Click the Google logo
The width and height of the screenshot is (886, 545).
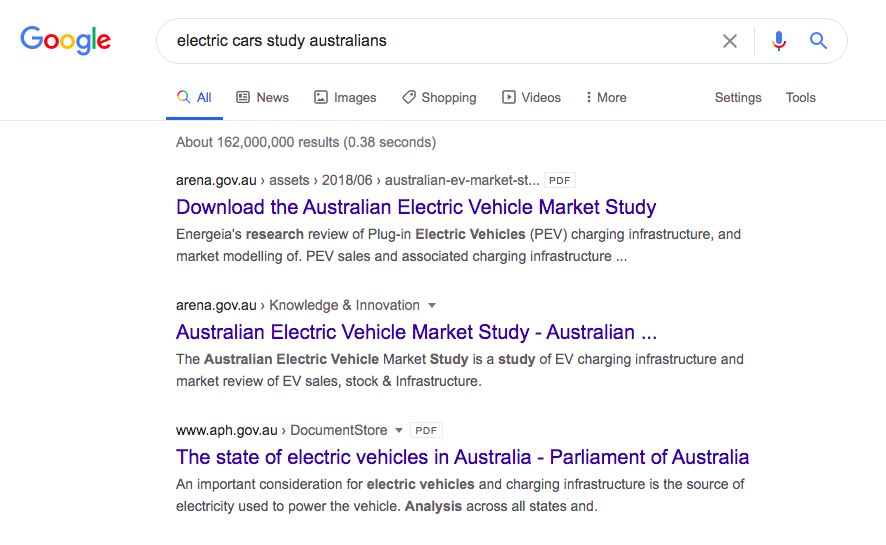(x=66, y=40)
